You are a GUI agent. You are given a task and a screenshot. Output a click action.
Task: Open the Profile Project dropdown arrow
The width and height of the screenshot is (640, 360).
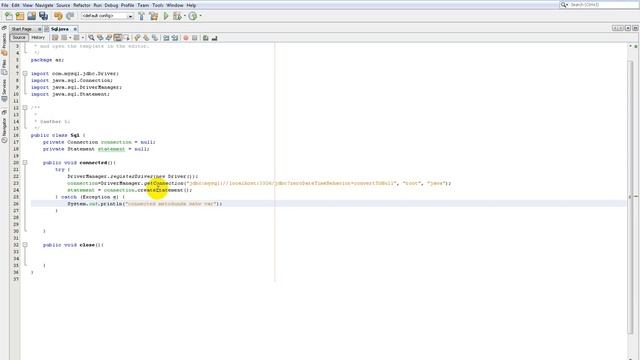click(x=200, y=16)
